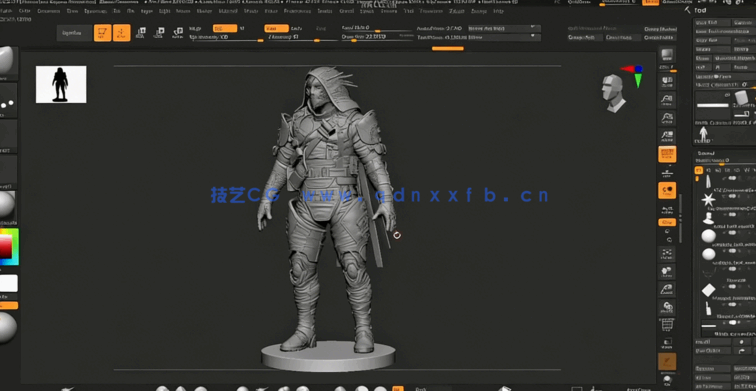Click the render icon atop right shelf
Image resolution: width=756 pixels, height=391 pixels.
point(667,54)
